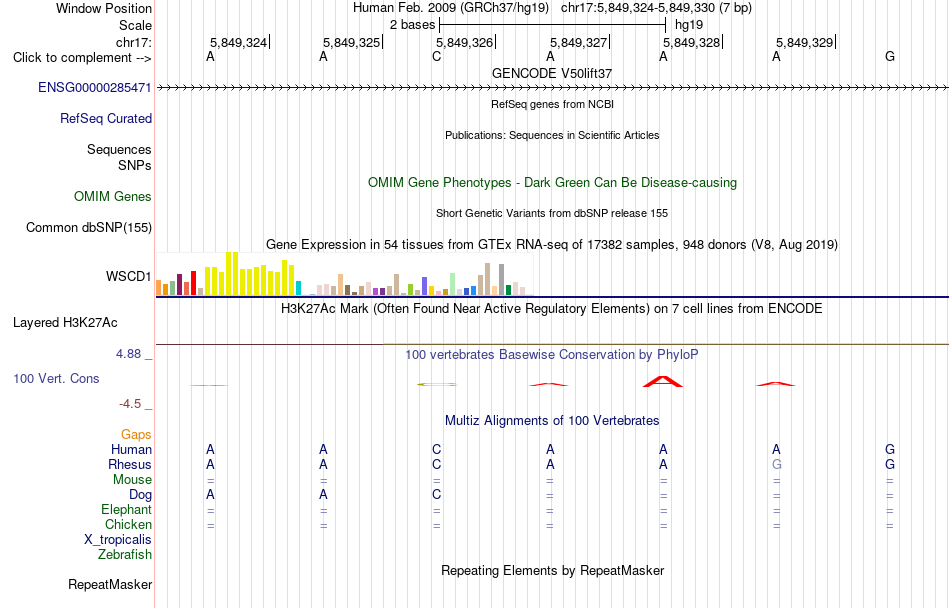The height and width of the screenshot is (608, 950).
Task: Click the orange Gaps label
Action: [136, 435]
